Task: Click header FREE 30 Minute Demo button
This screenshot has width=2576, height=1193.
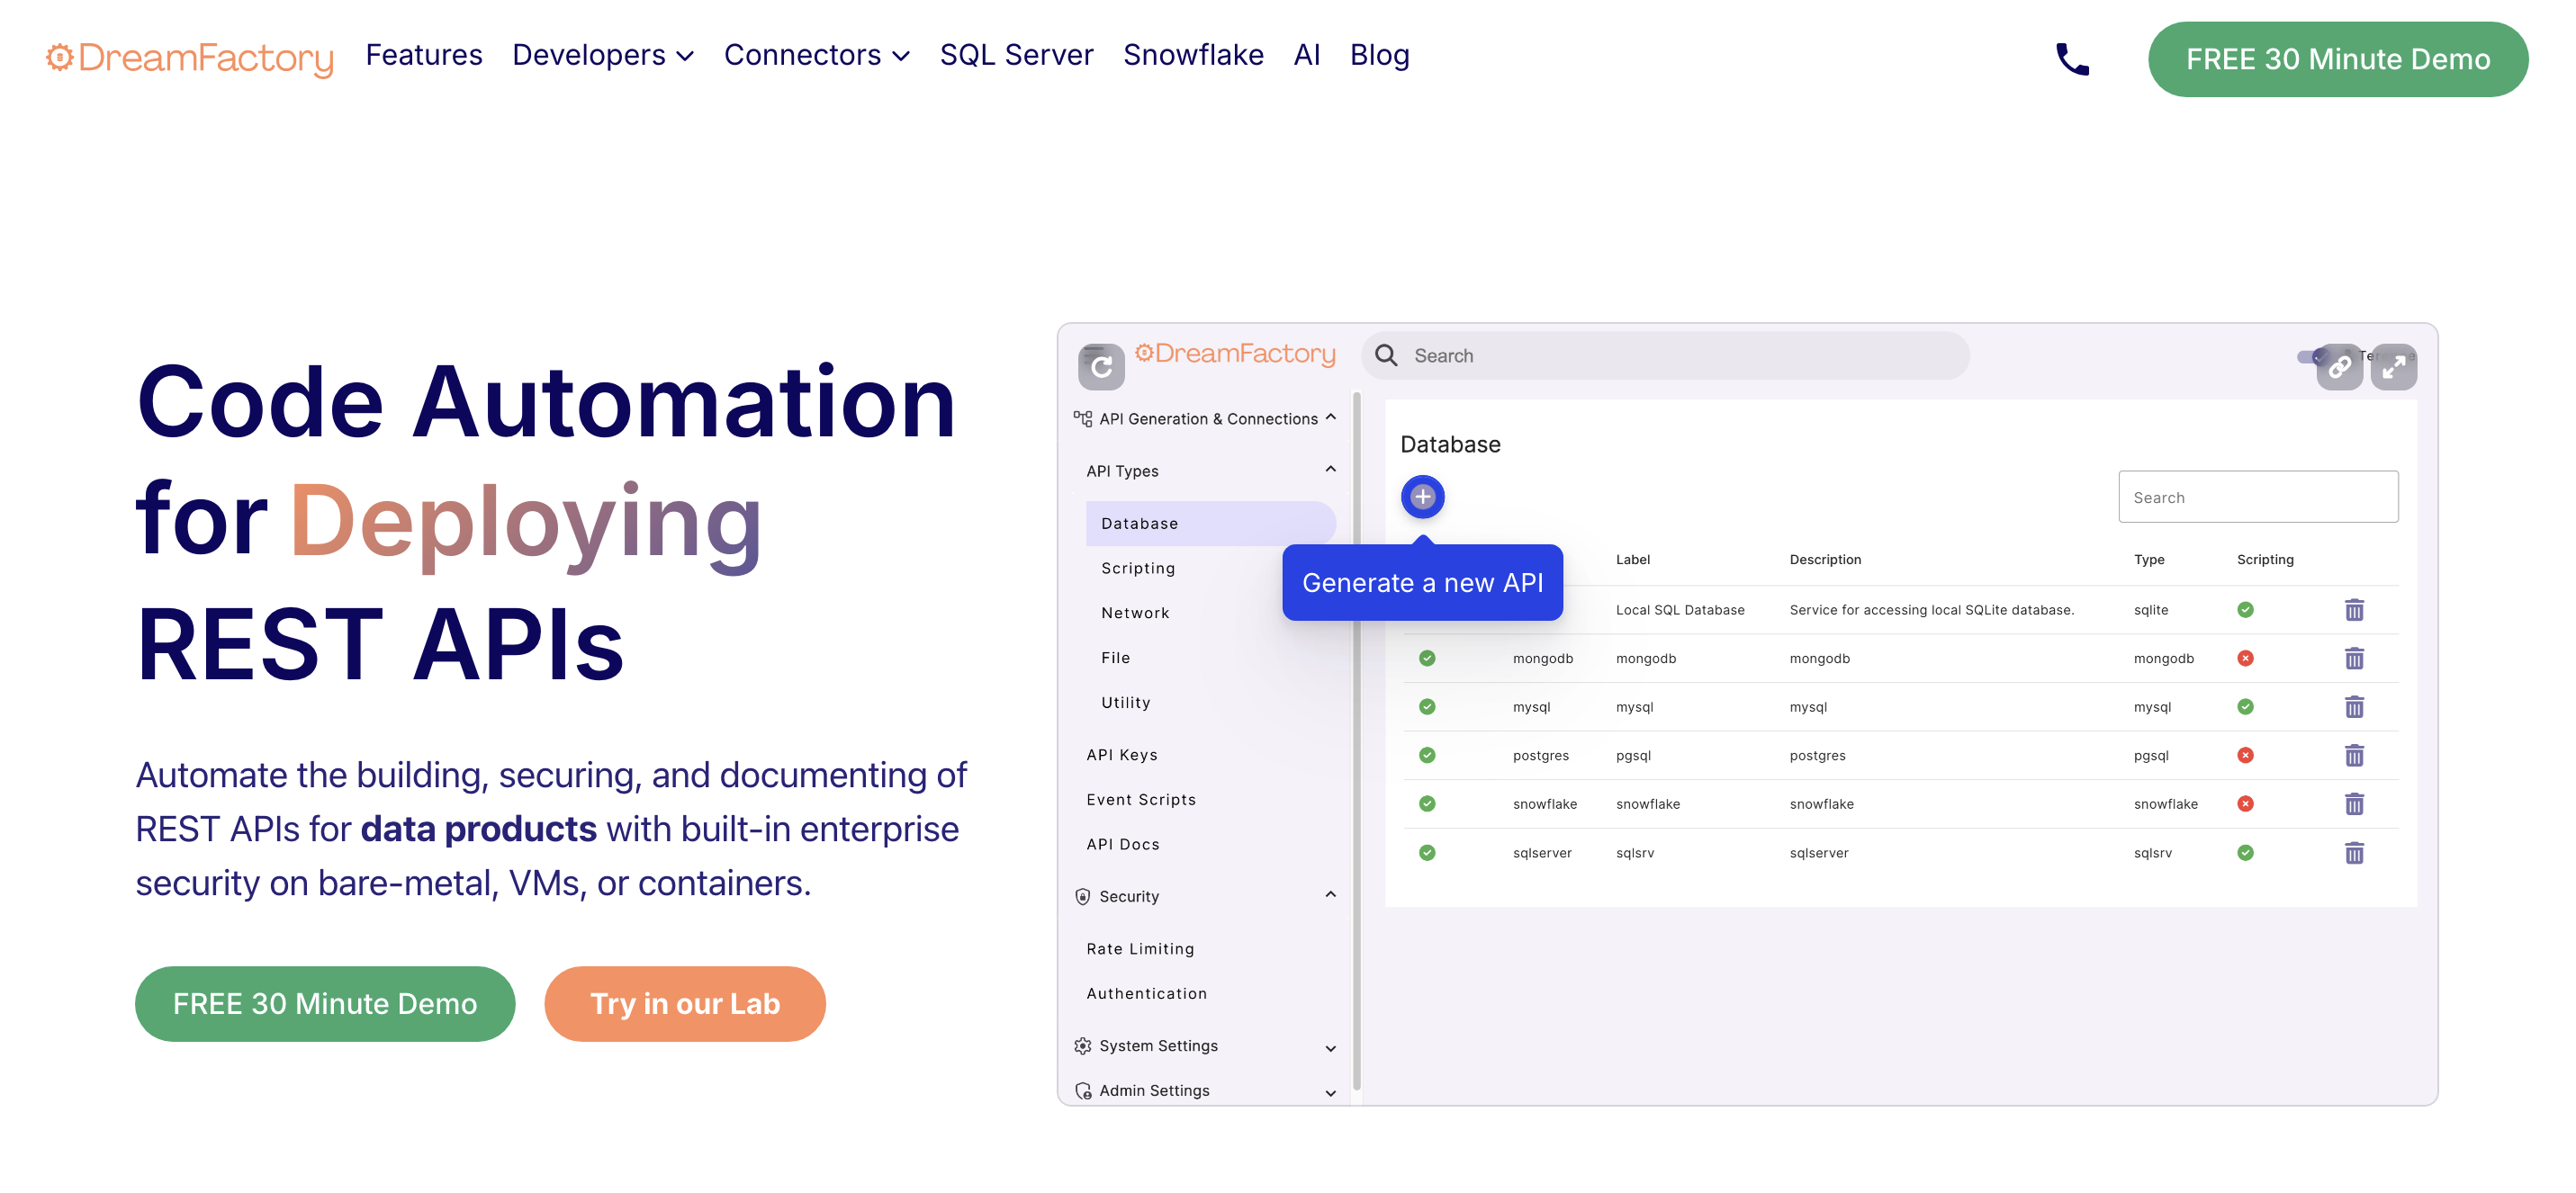Action: click(2337, 59)
